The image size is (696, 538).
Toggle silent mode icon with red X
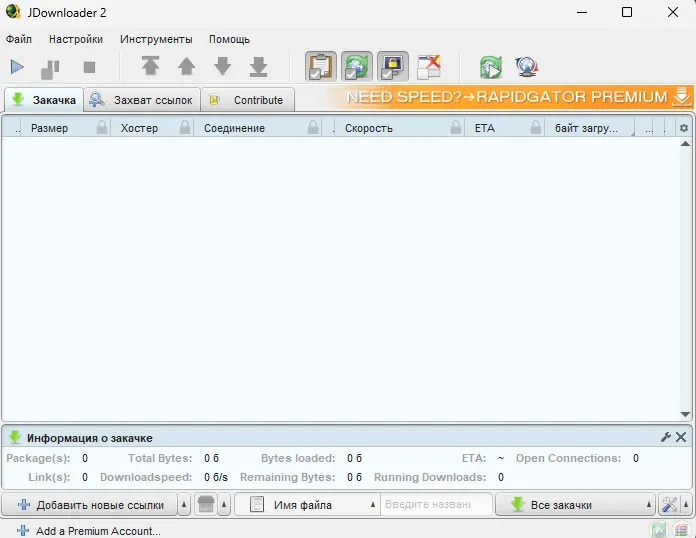[428, 67]
